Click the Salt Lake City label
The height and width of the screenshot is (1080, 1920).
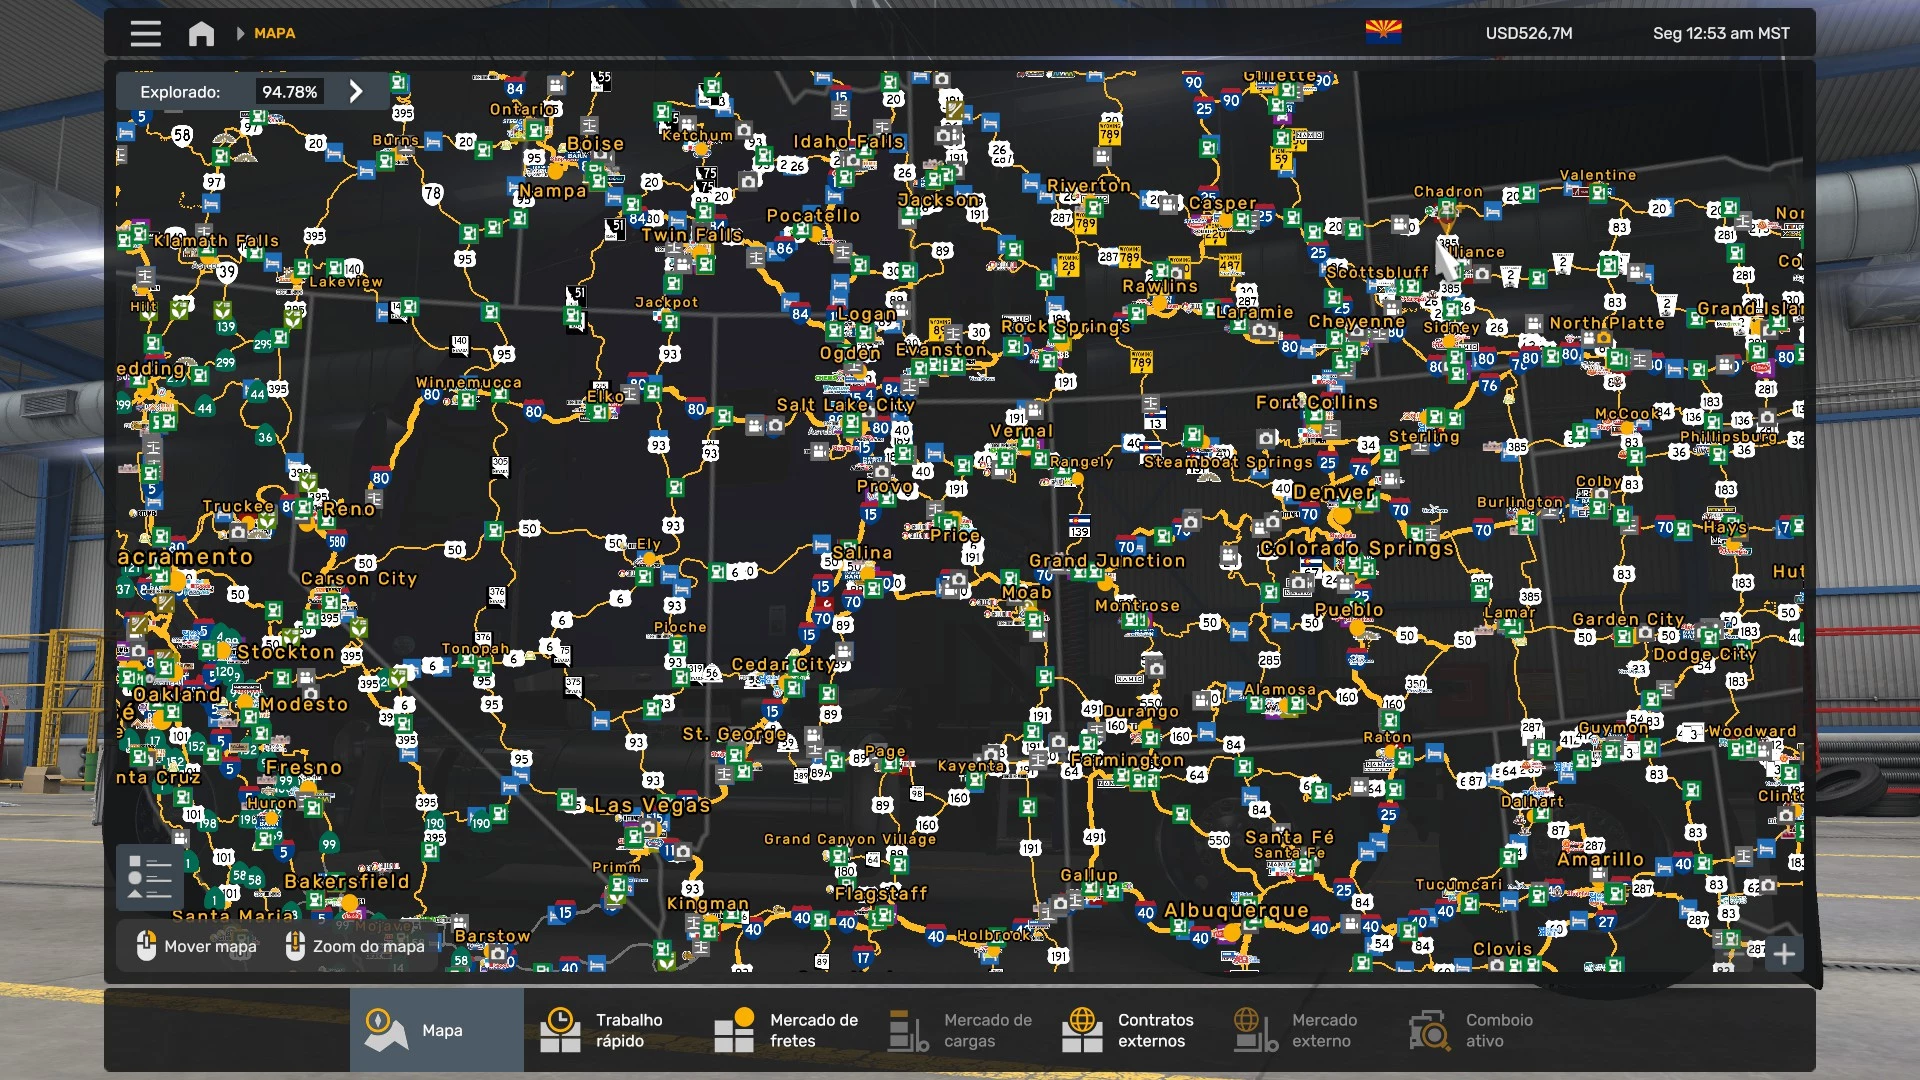845,405
